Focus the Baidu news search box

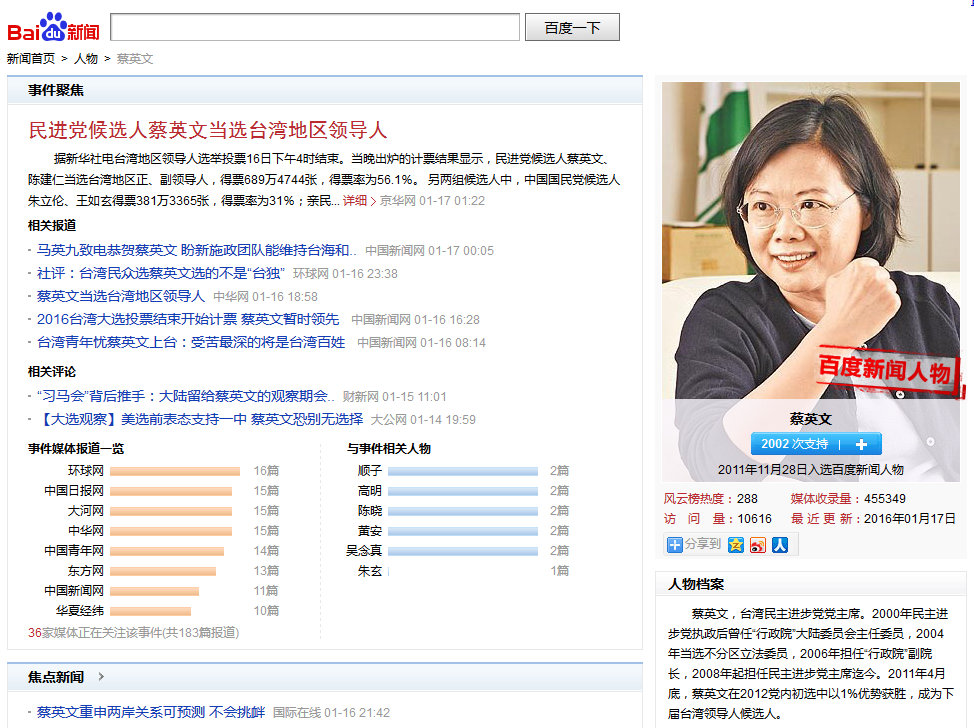tap(315, 27)
